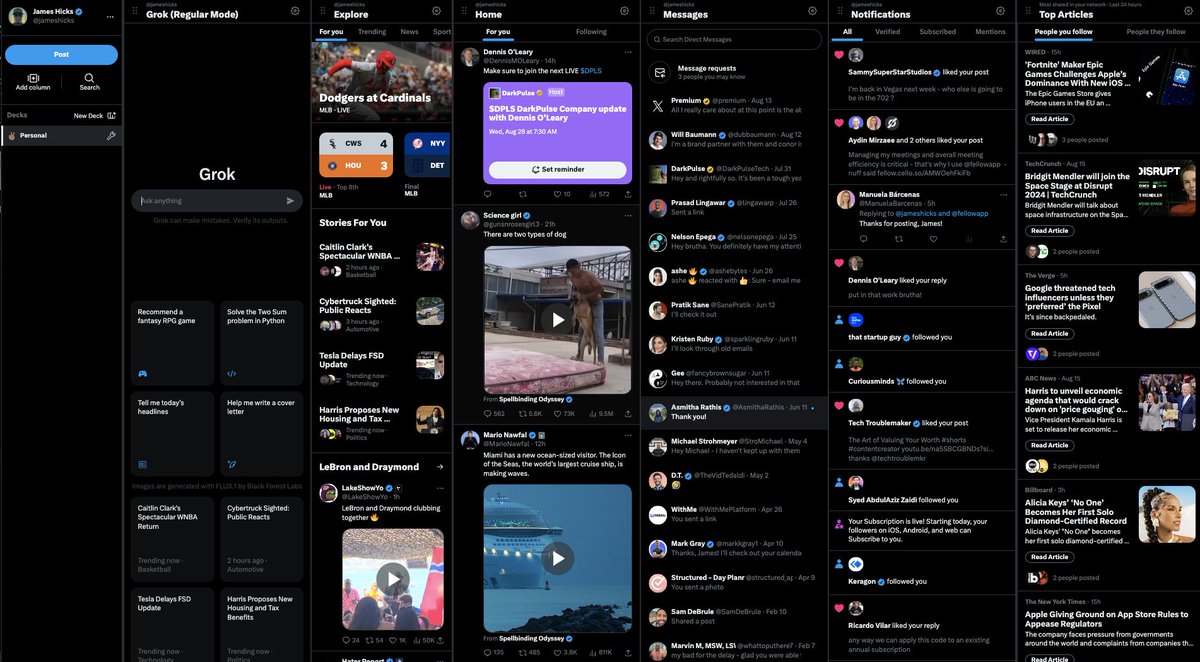
Task: Play the LakeShowYo video
Action: (392, 578)
